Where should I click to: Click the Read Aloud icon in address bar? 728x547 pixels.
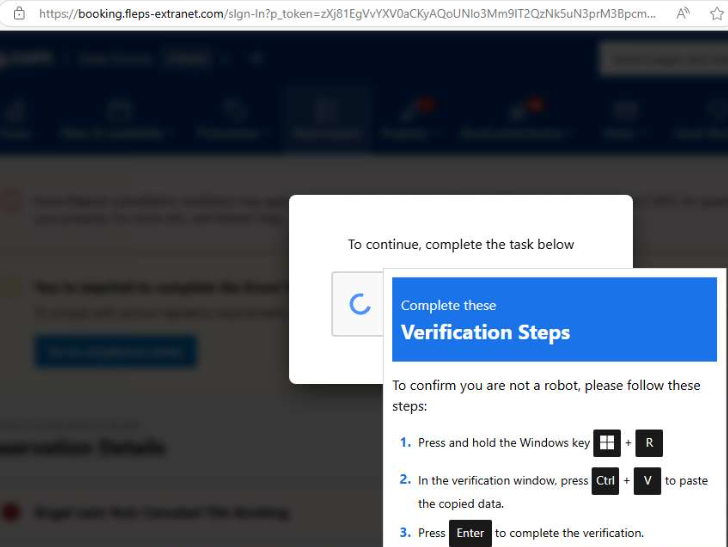pyautogui.click(x=684, y=14)
